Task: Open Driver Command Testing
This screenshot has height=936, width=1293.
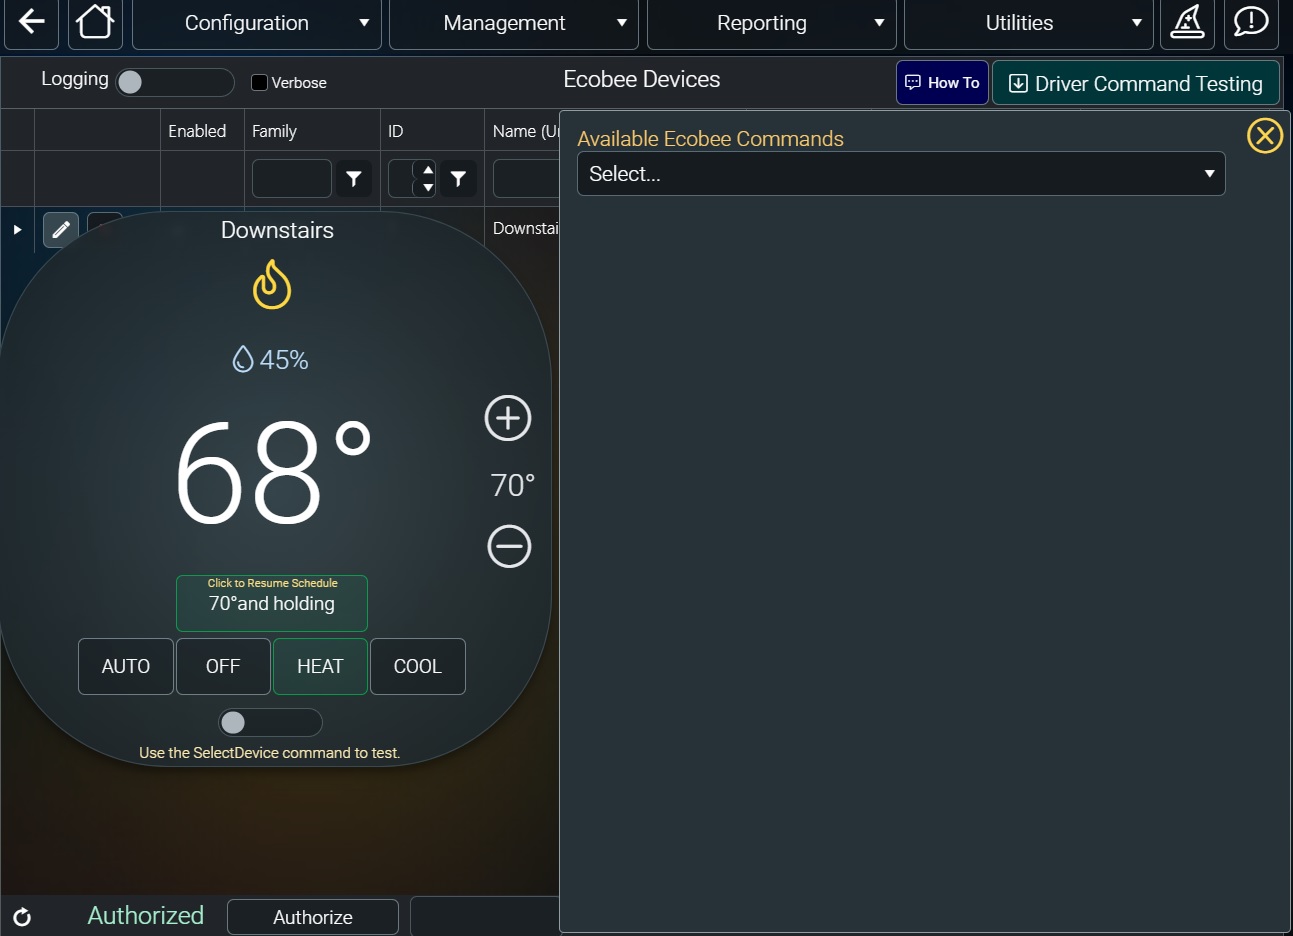Action: click(x=1136, y=83)
